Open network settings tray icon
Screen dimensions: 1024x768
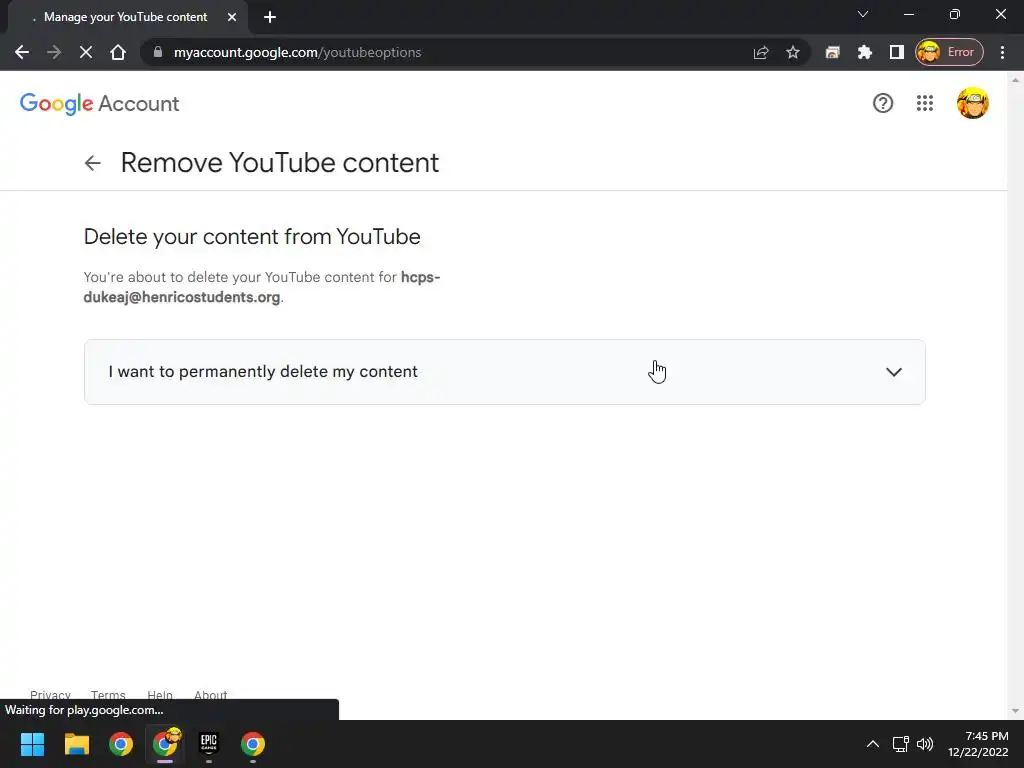[901, 744]
